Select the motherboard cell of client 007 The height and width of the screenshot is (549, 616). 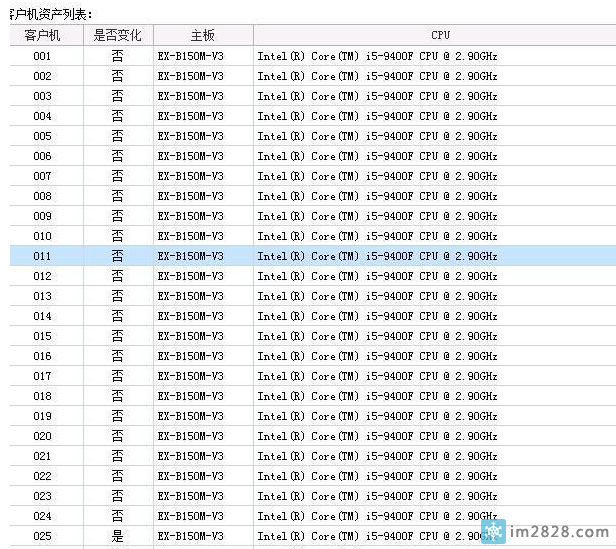191,176
